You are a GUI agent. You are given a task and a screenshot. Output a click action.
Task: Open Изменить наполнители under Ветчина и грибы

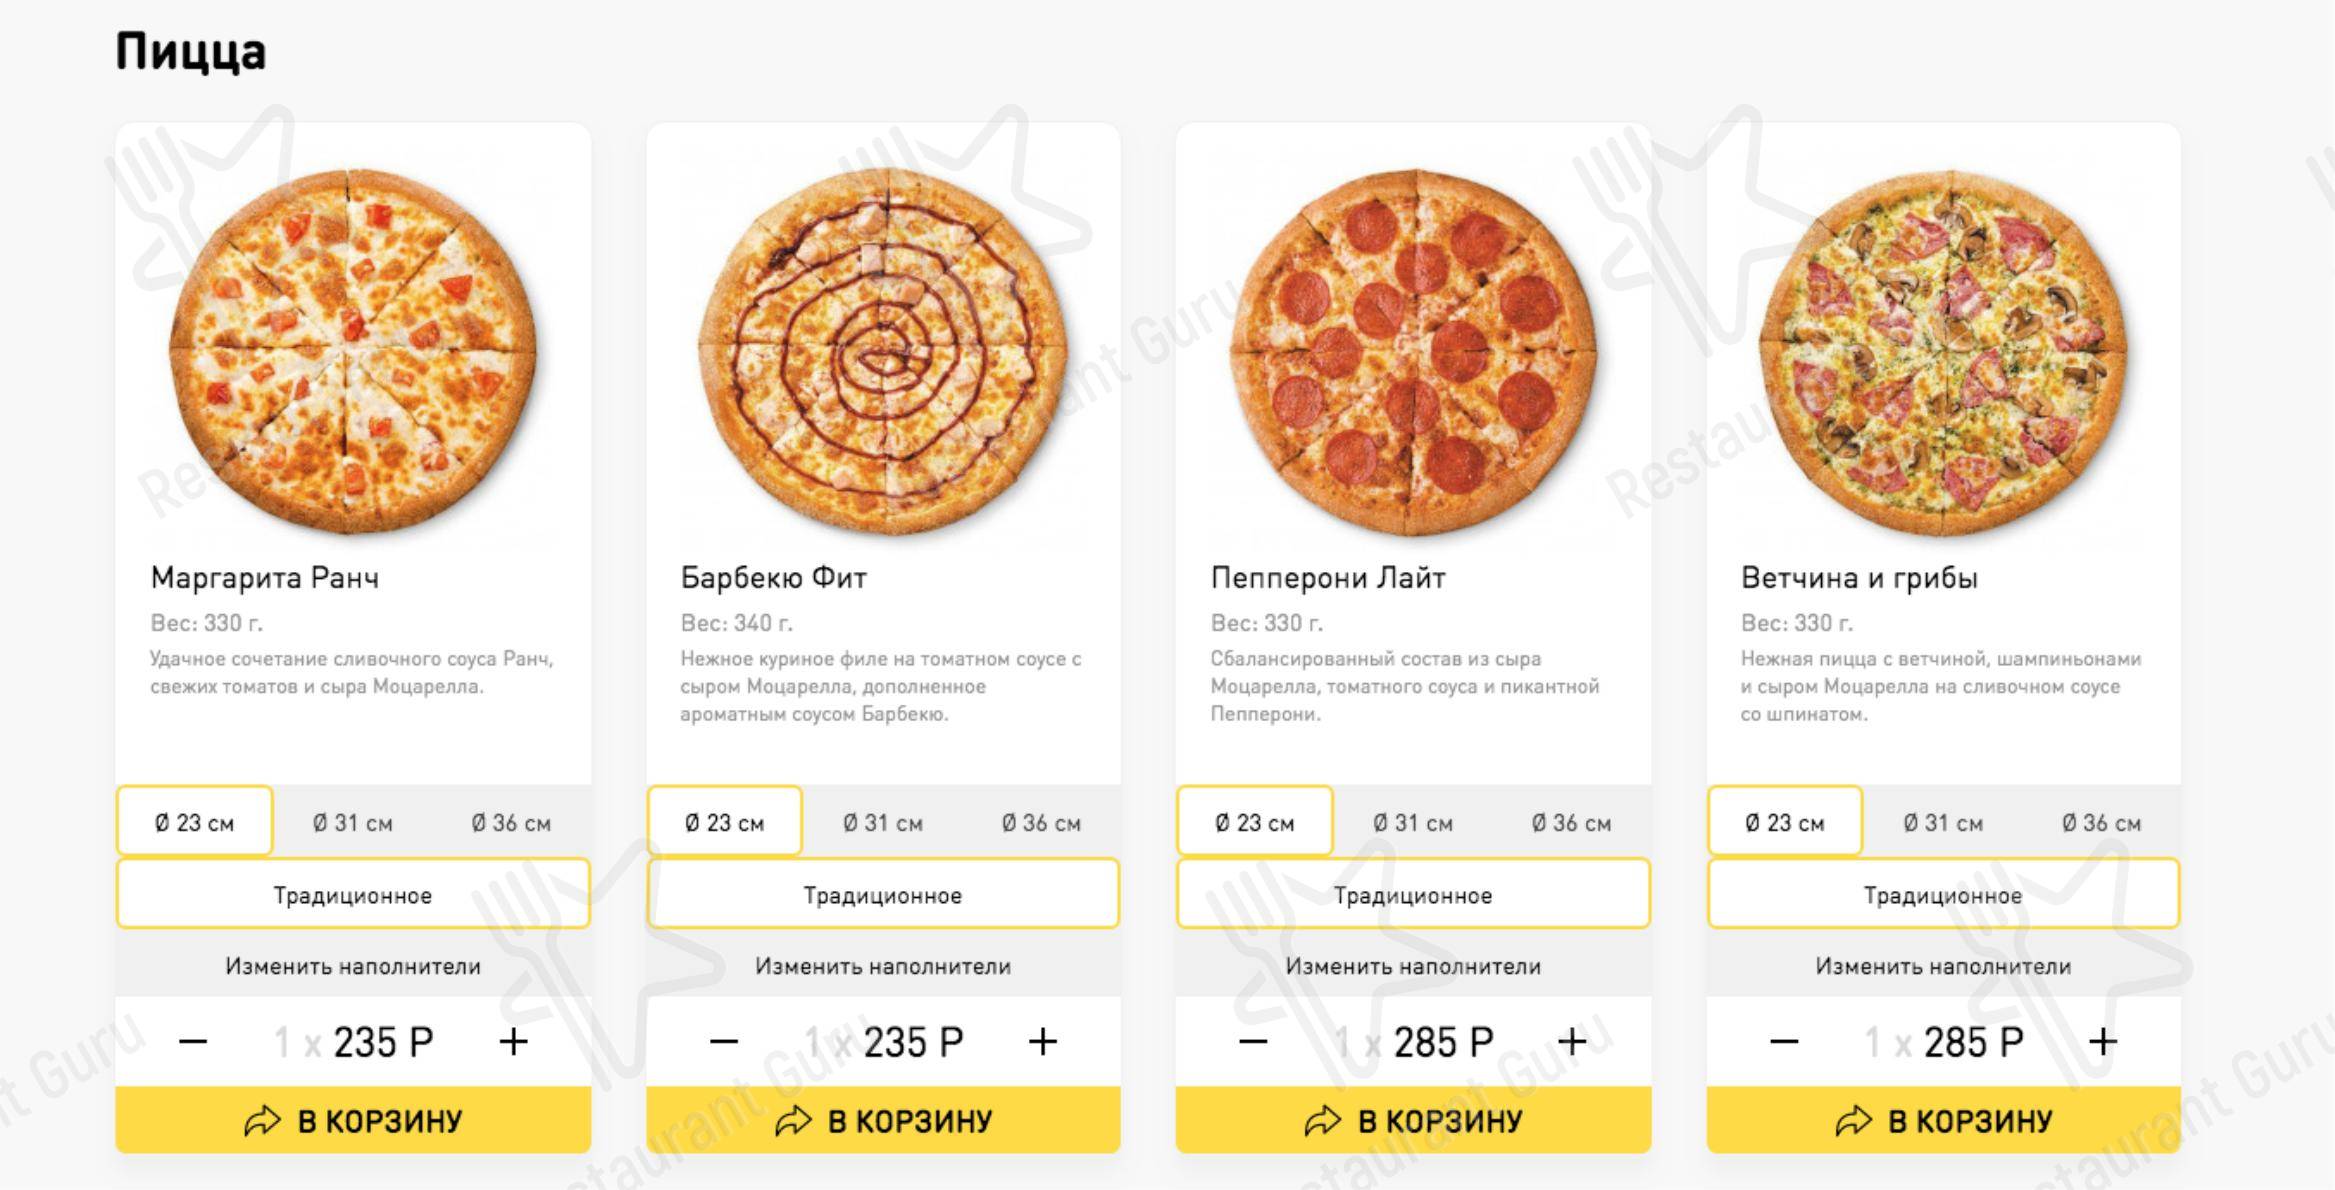[x=1942, y=966]
